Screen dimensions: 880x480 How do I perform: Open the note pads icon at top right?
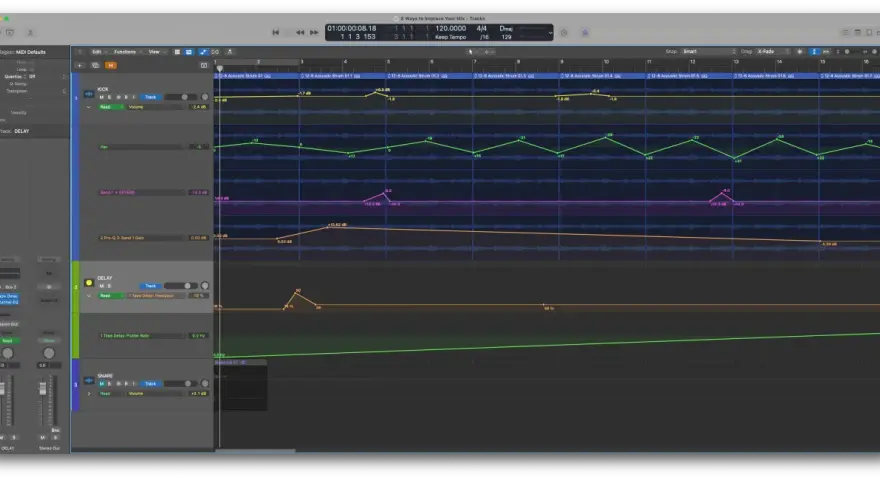pos(858,33)
